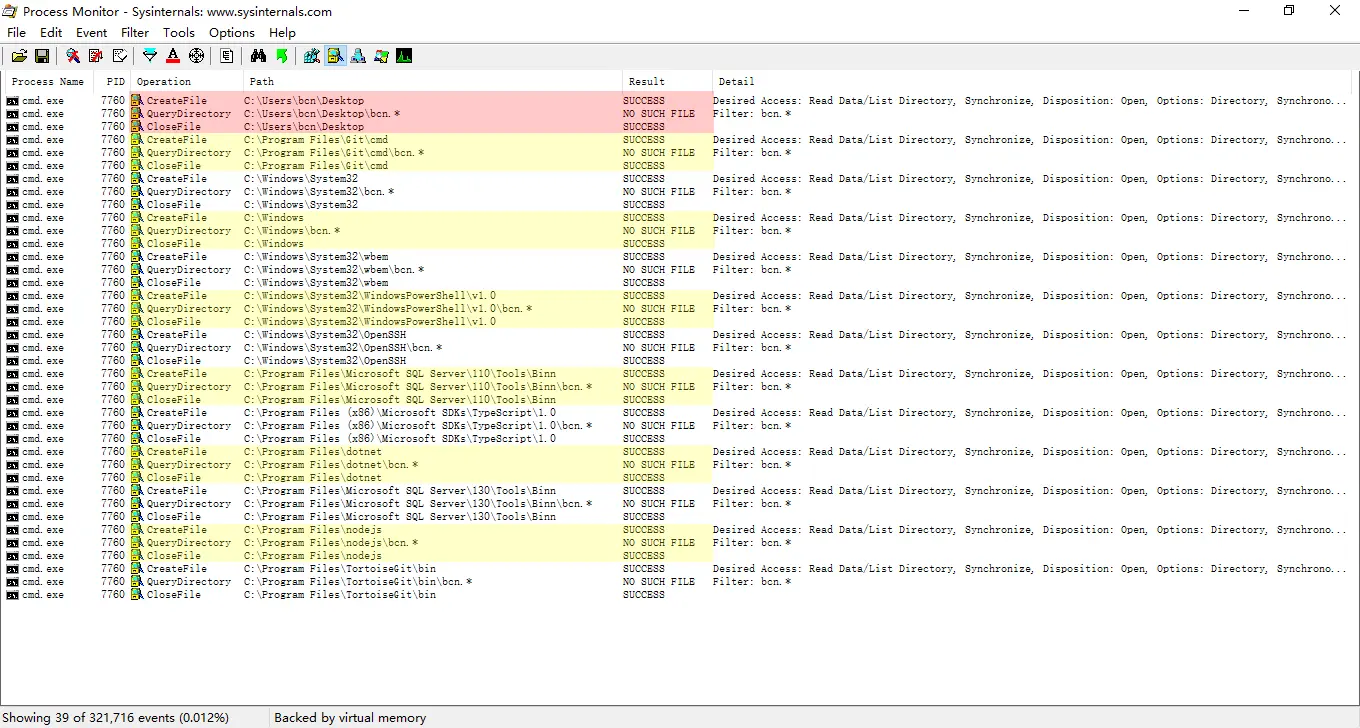Select path C:\Program Files\Git\cmd\bcn.*
This screenshot has height=728, width=1360.
334,153
